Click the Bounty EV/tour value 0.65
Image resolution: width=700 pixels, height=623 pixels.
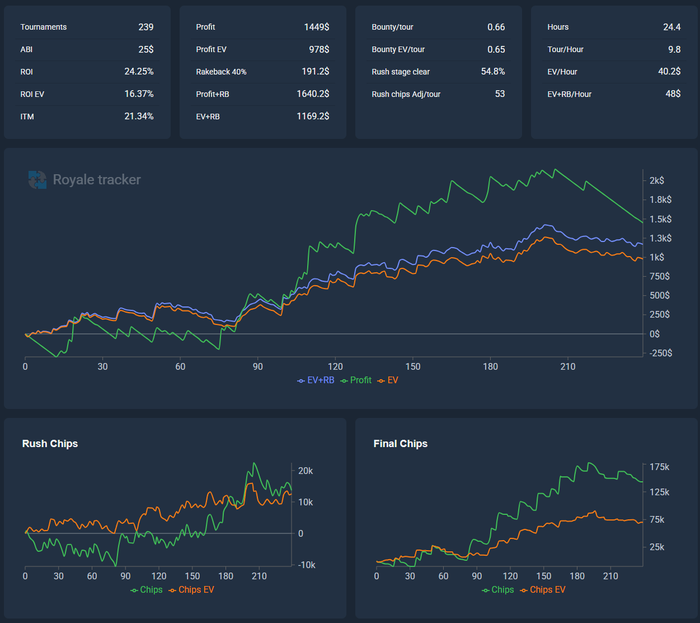coord(496,50)
